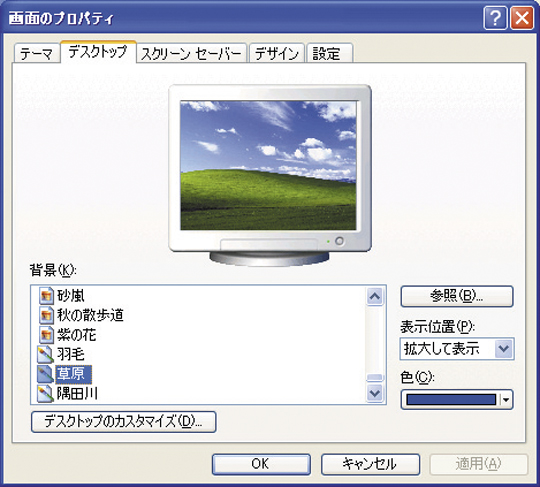Open the 表示位置 dropdown

point(503,349)
